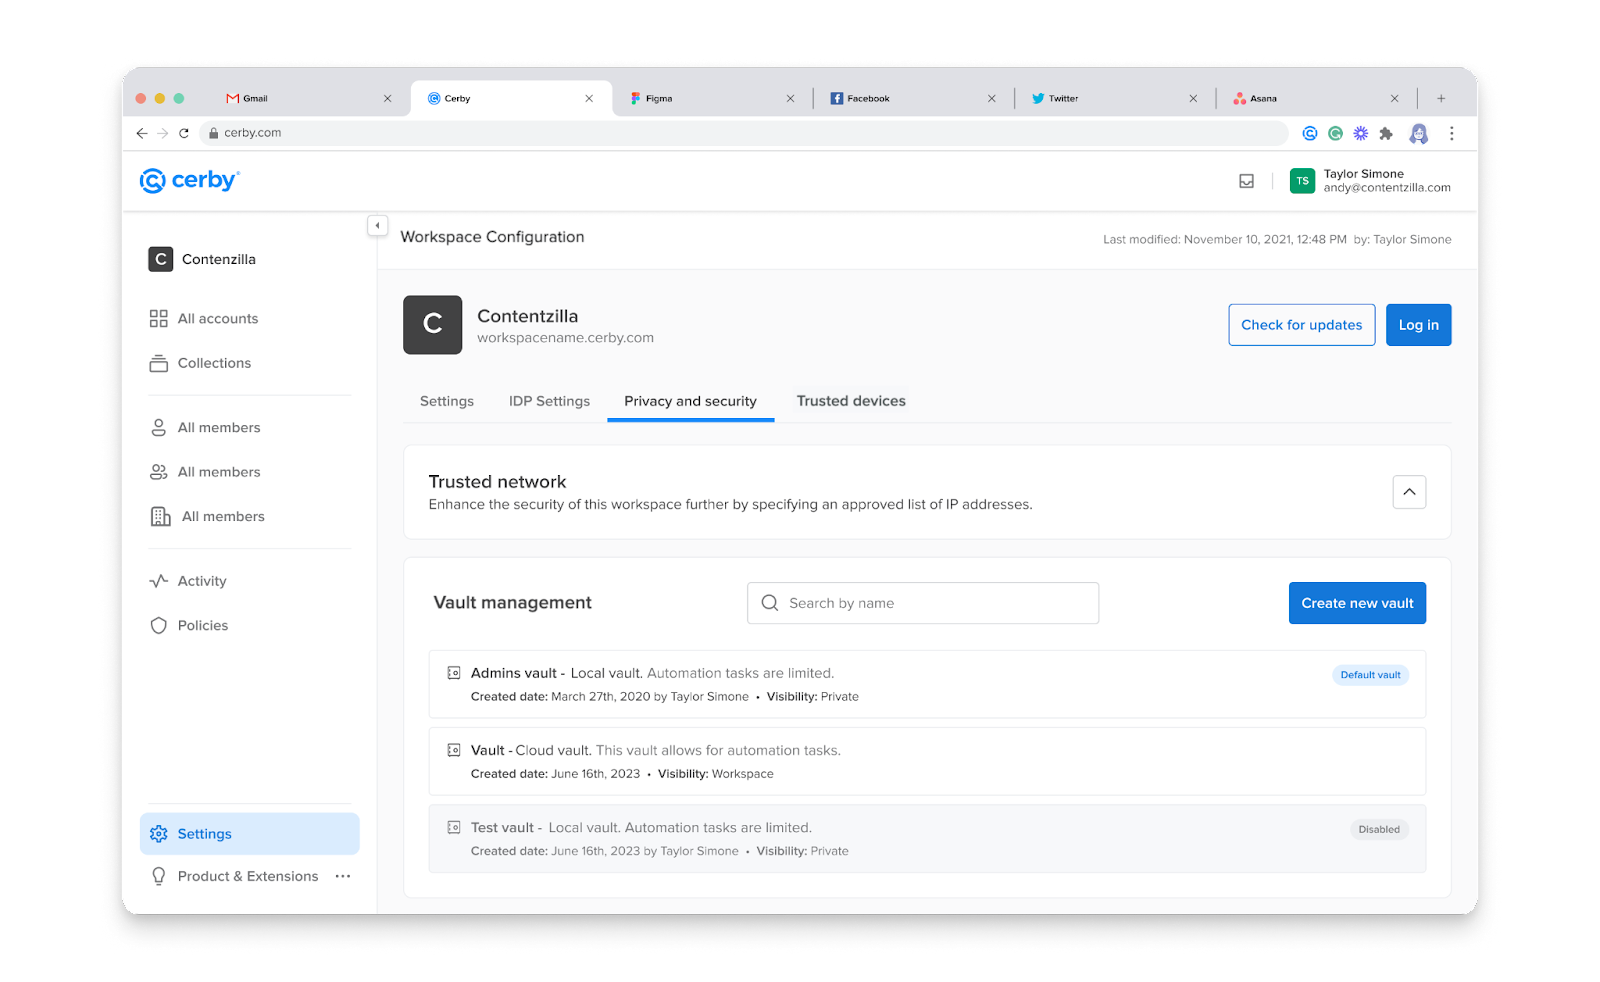
Task: Collapse the Trusted network section chevron
Action: (x=1409, y=491)
